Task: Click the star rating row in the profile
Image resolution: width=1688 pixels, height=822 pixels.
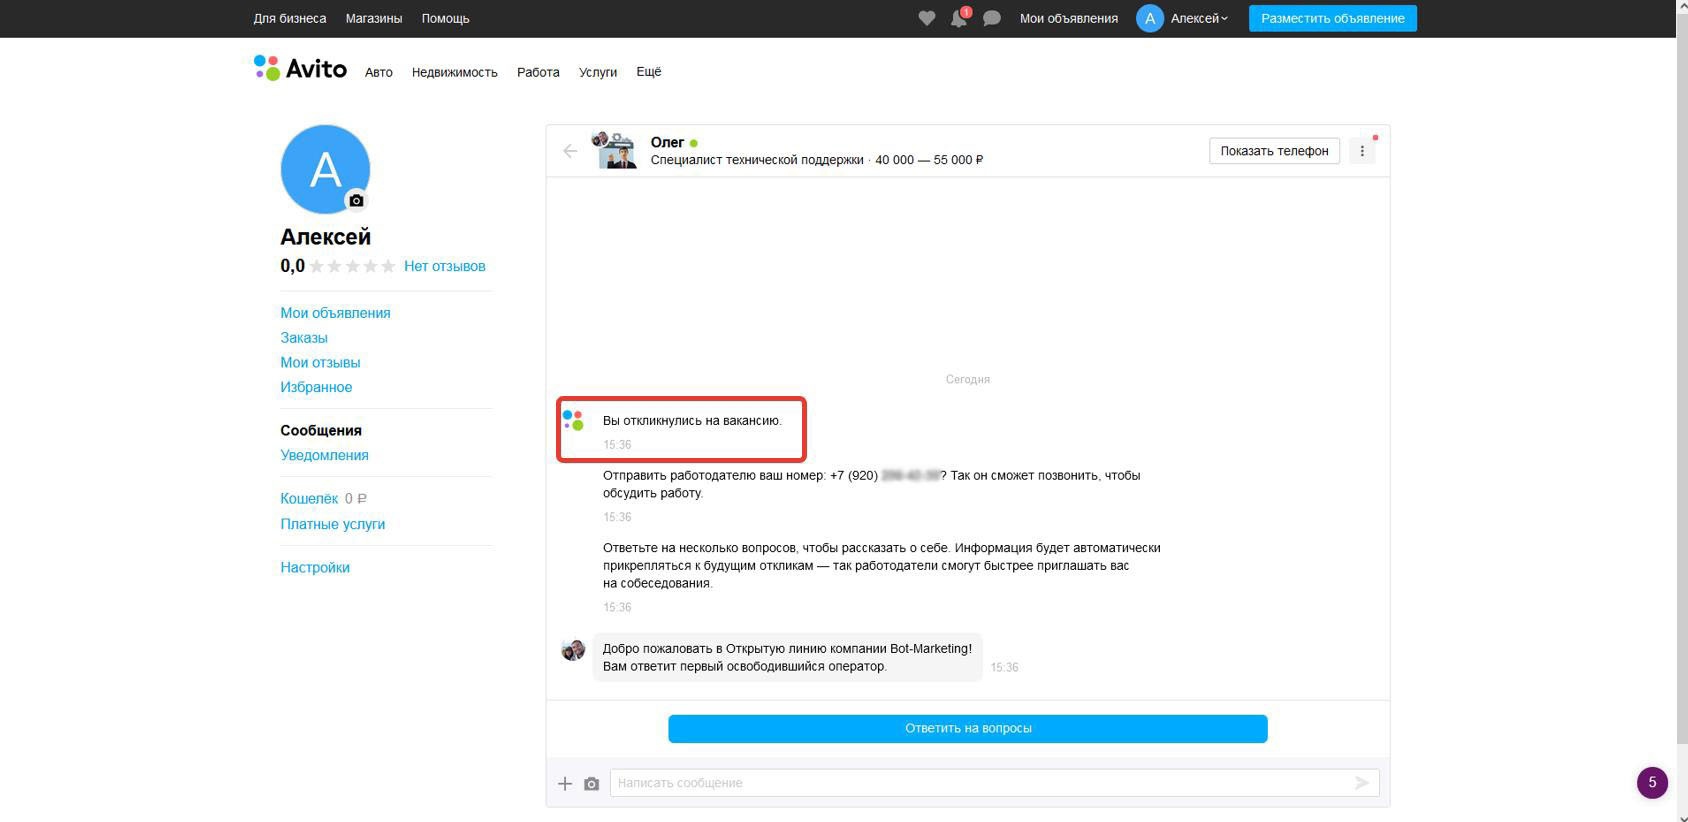Action: (x=352, y=266)
